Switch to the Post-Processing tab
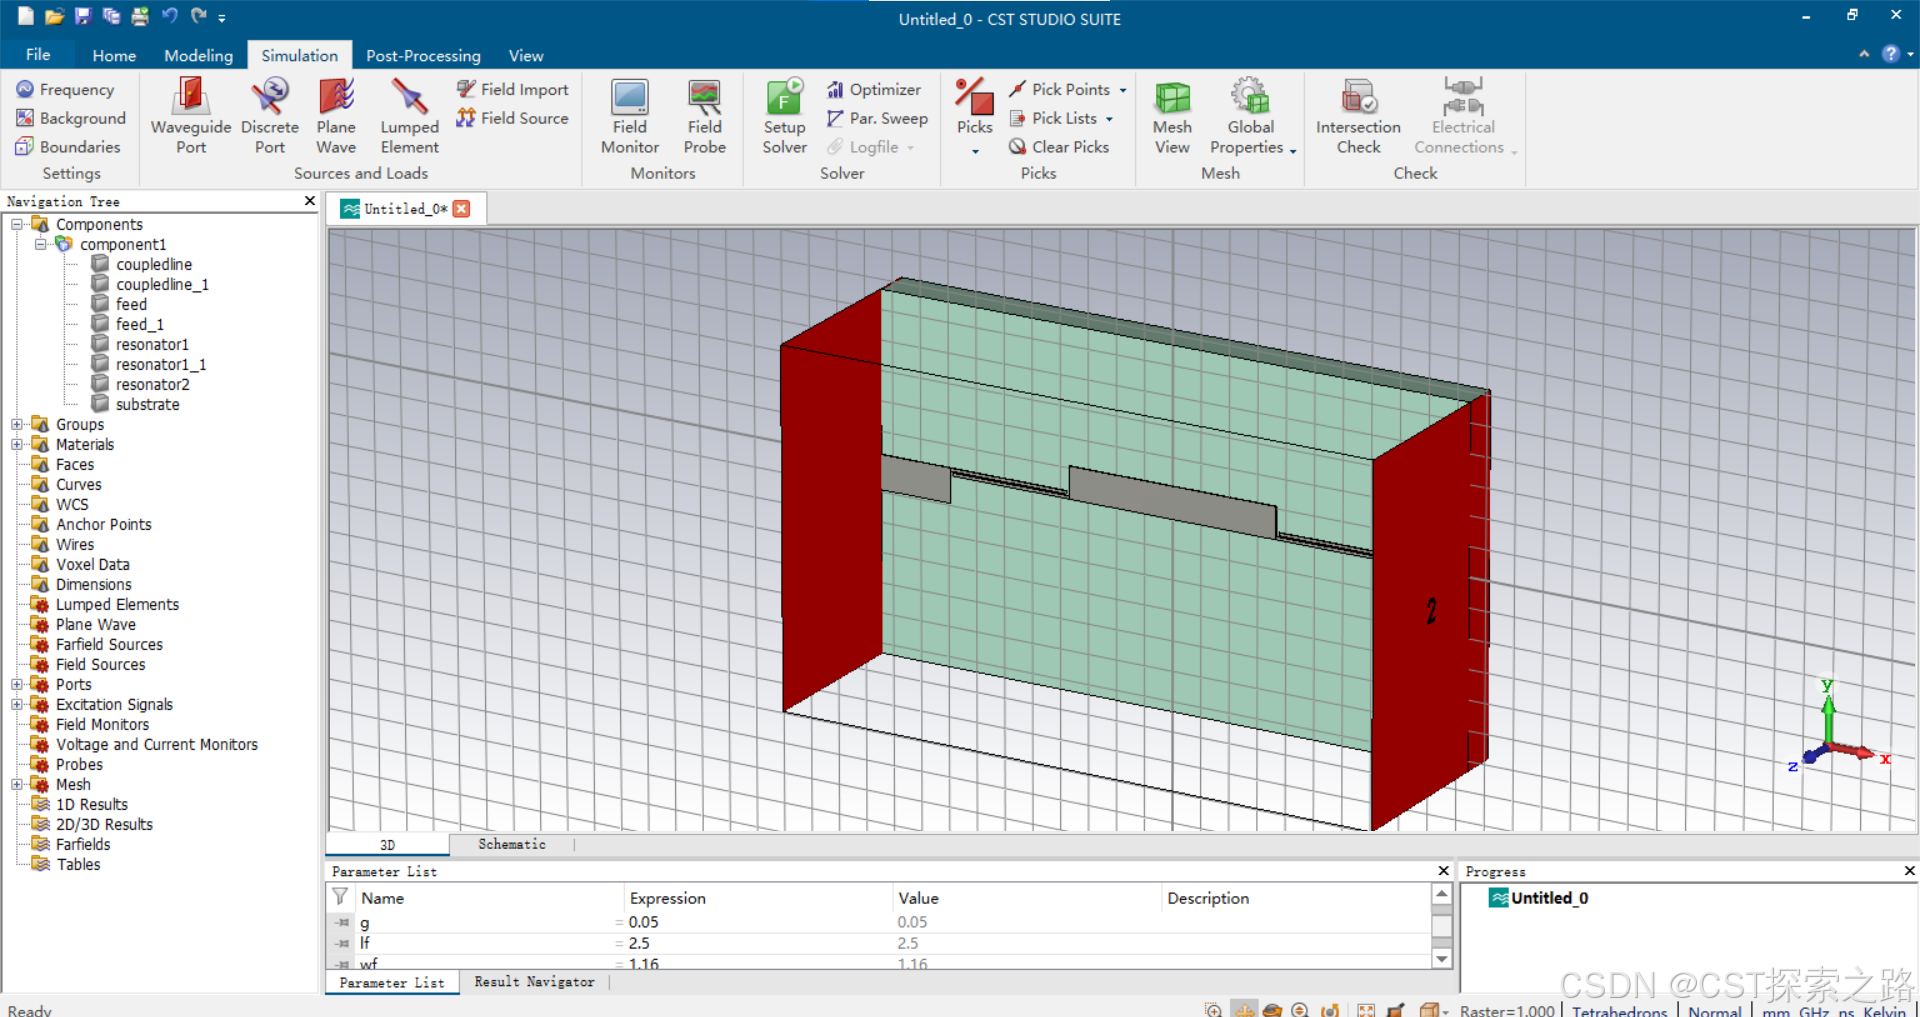 click(423, 55)
